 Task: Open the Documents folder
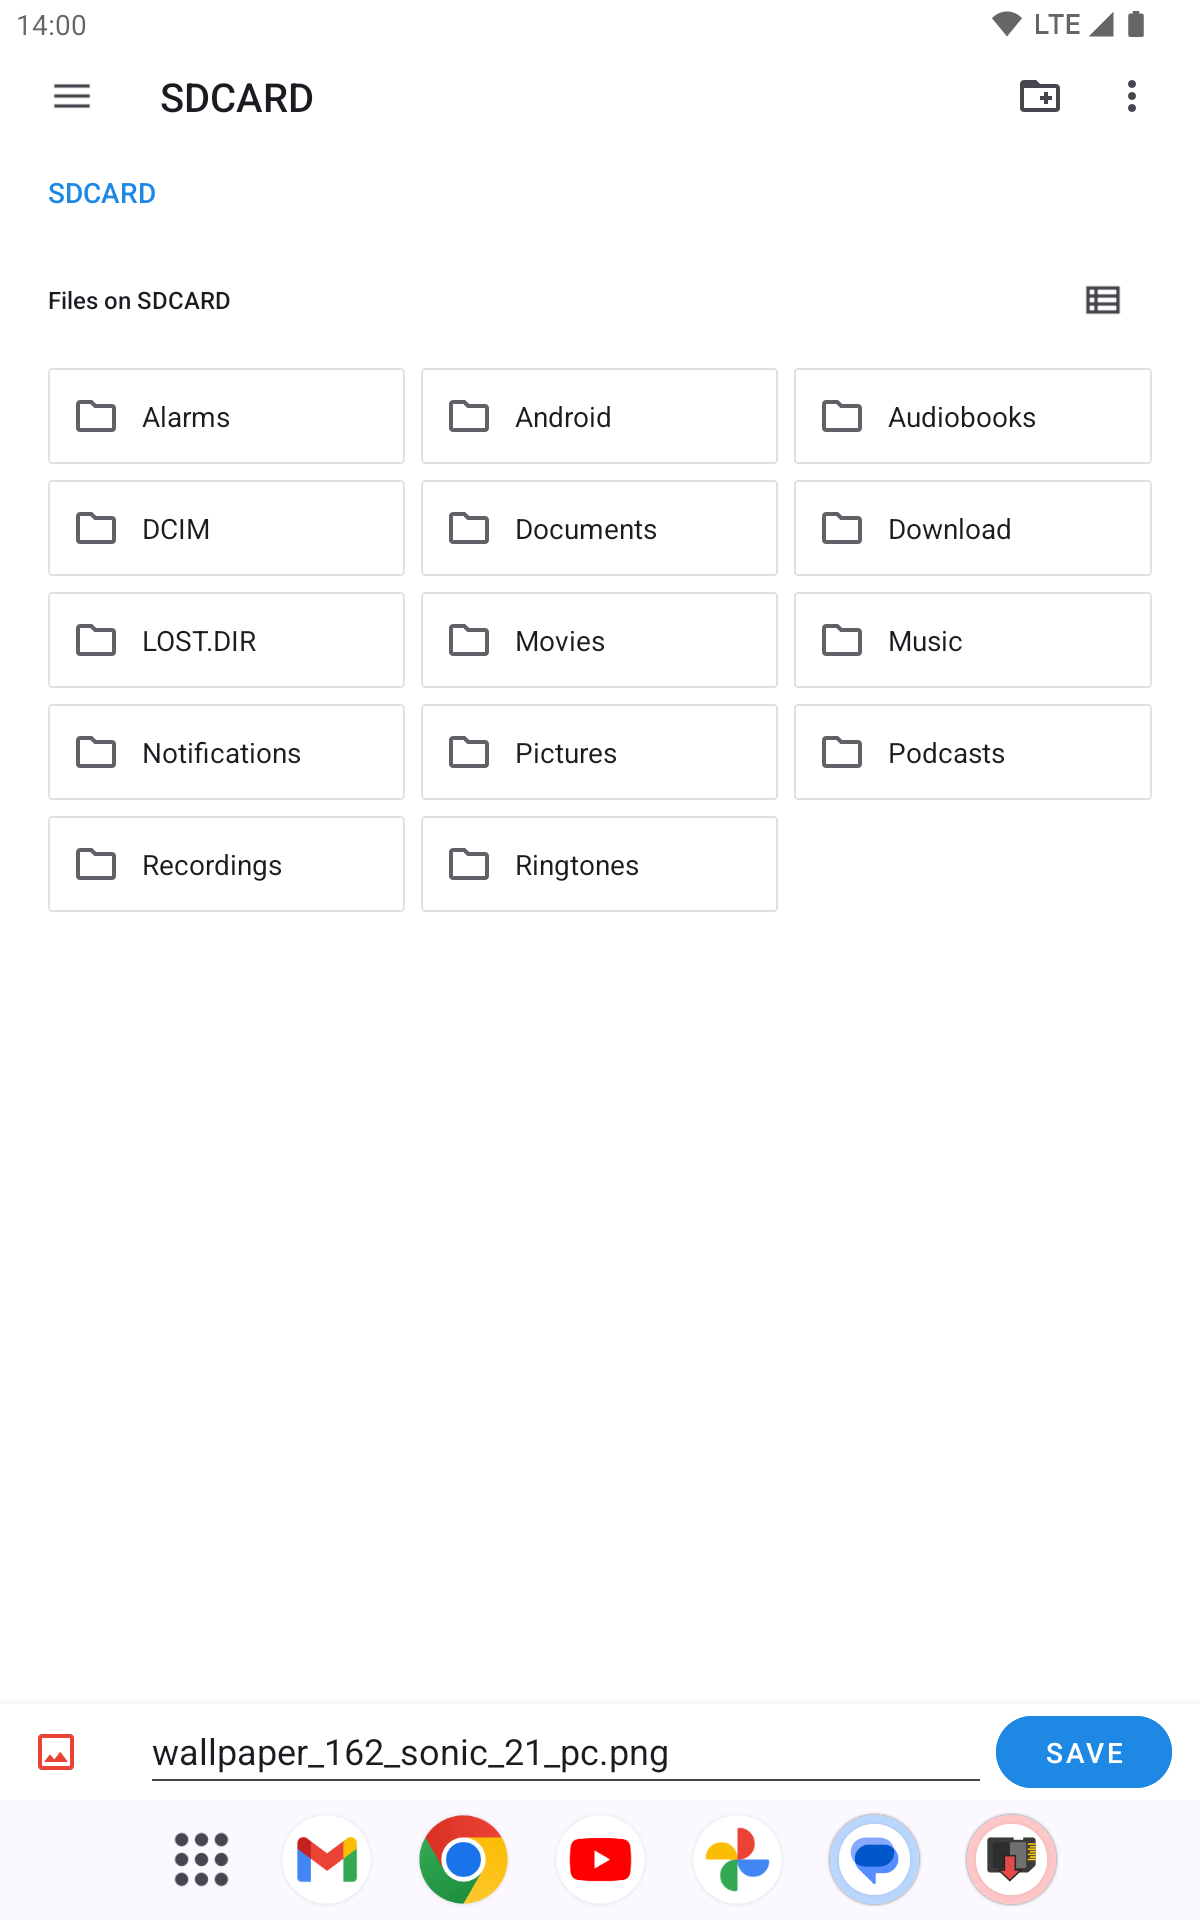coord(599,529)
